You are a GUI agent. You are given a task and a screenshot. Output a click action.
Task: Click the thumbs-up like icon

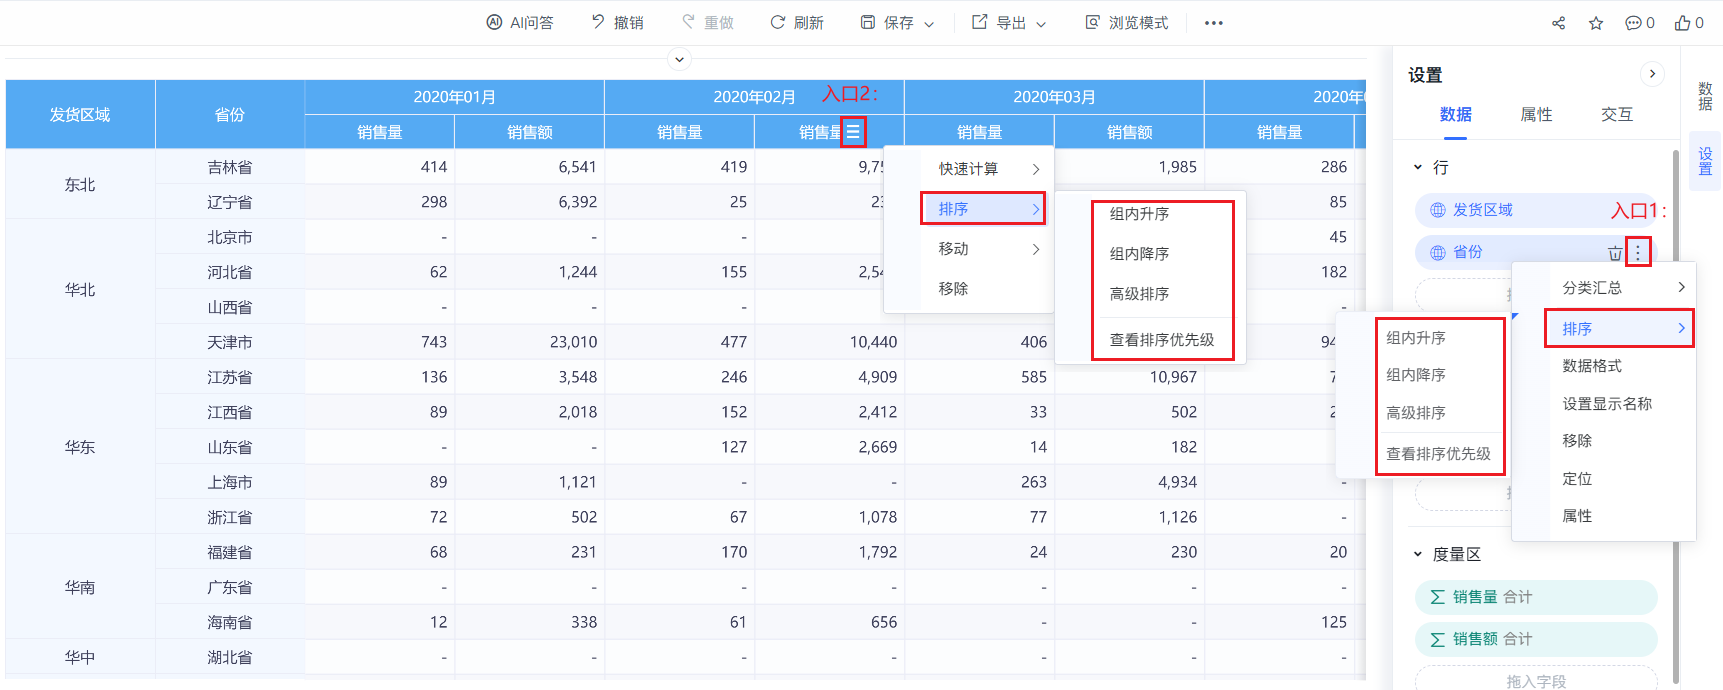click(x=1689, y=22)
